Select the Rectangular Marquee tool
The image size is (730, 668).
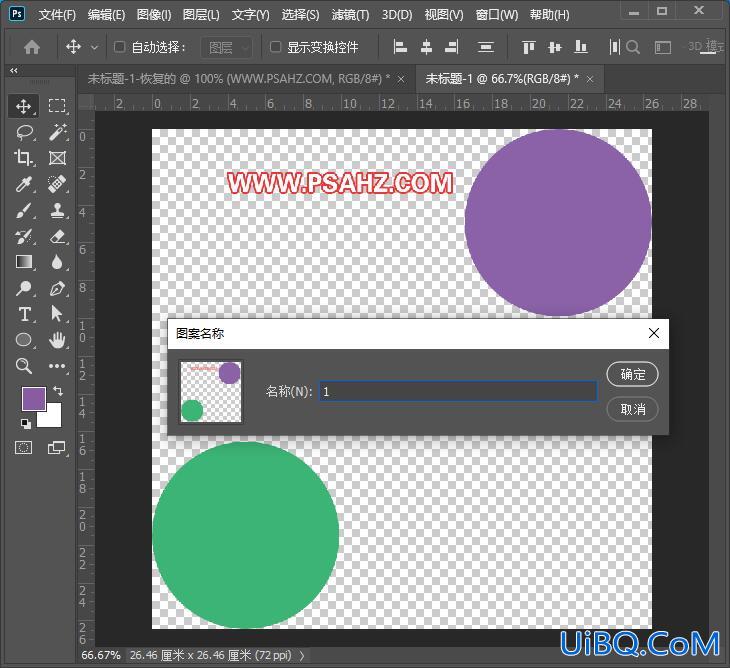(57, 106)
